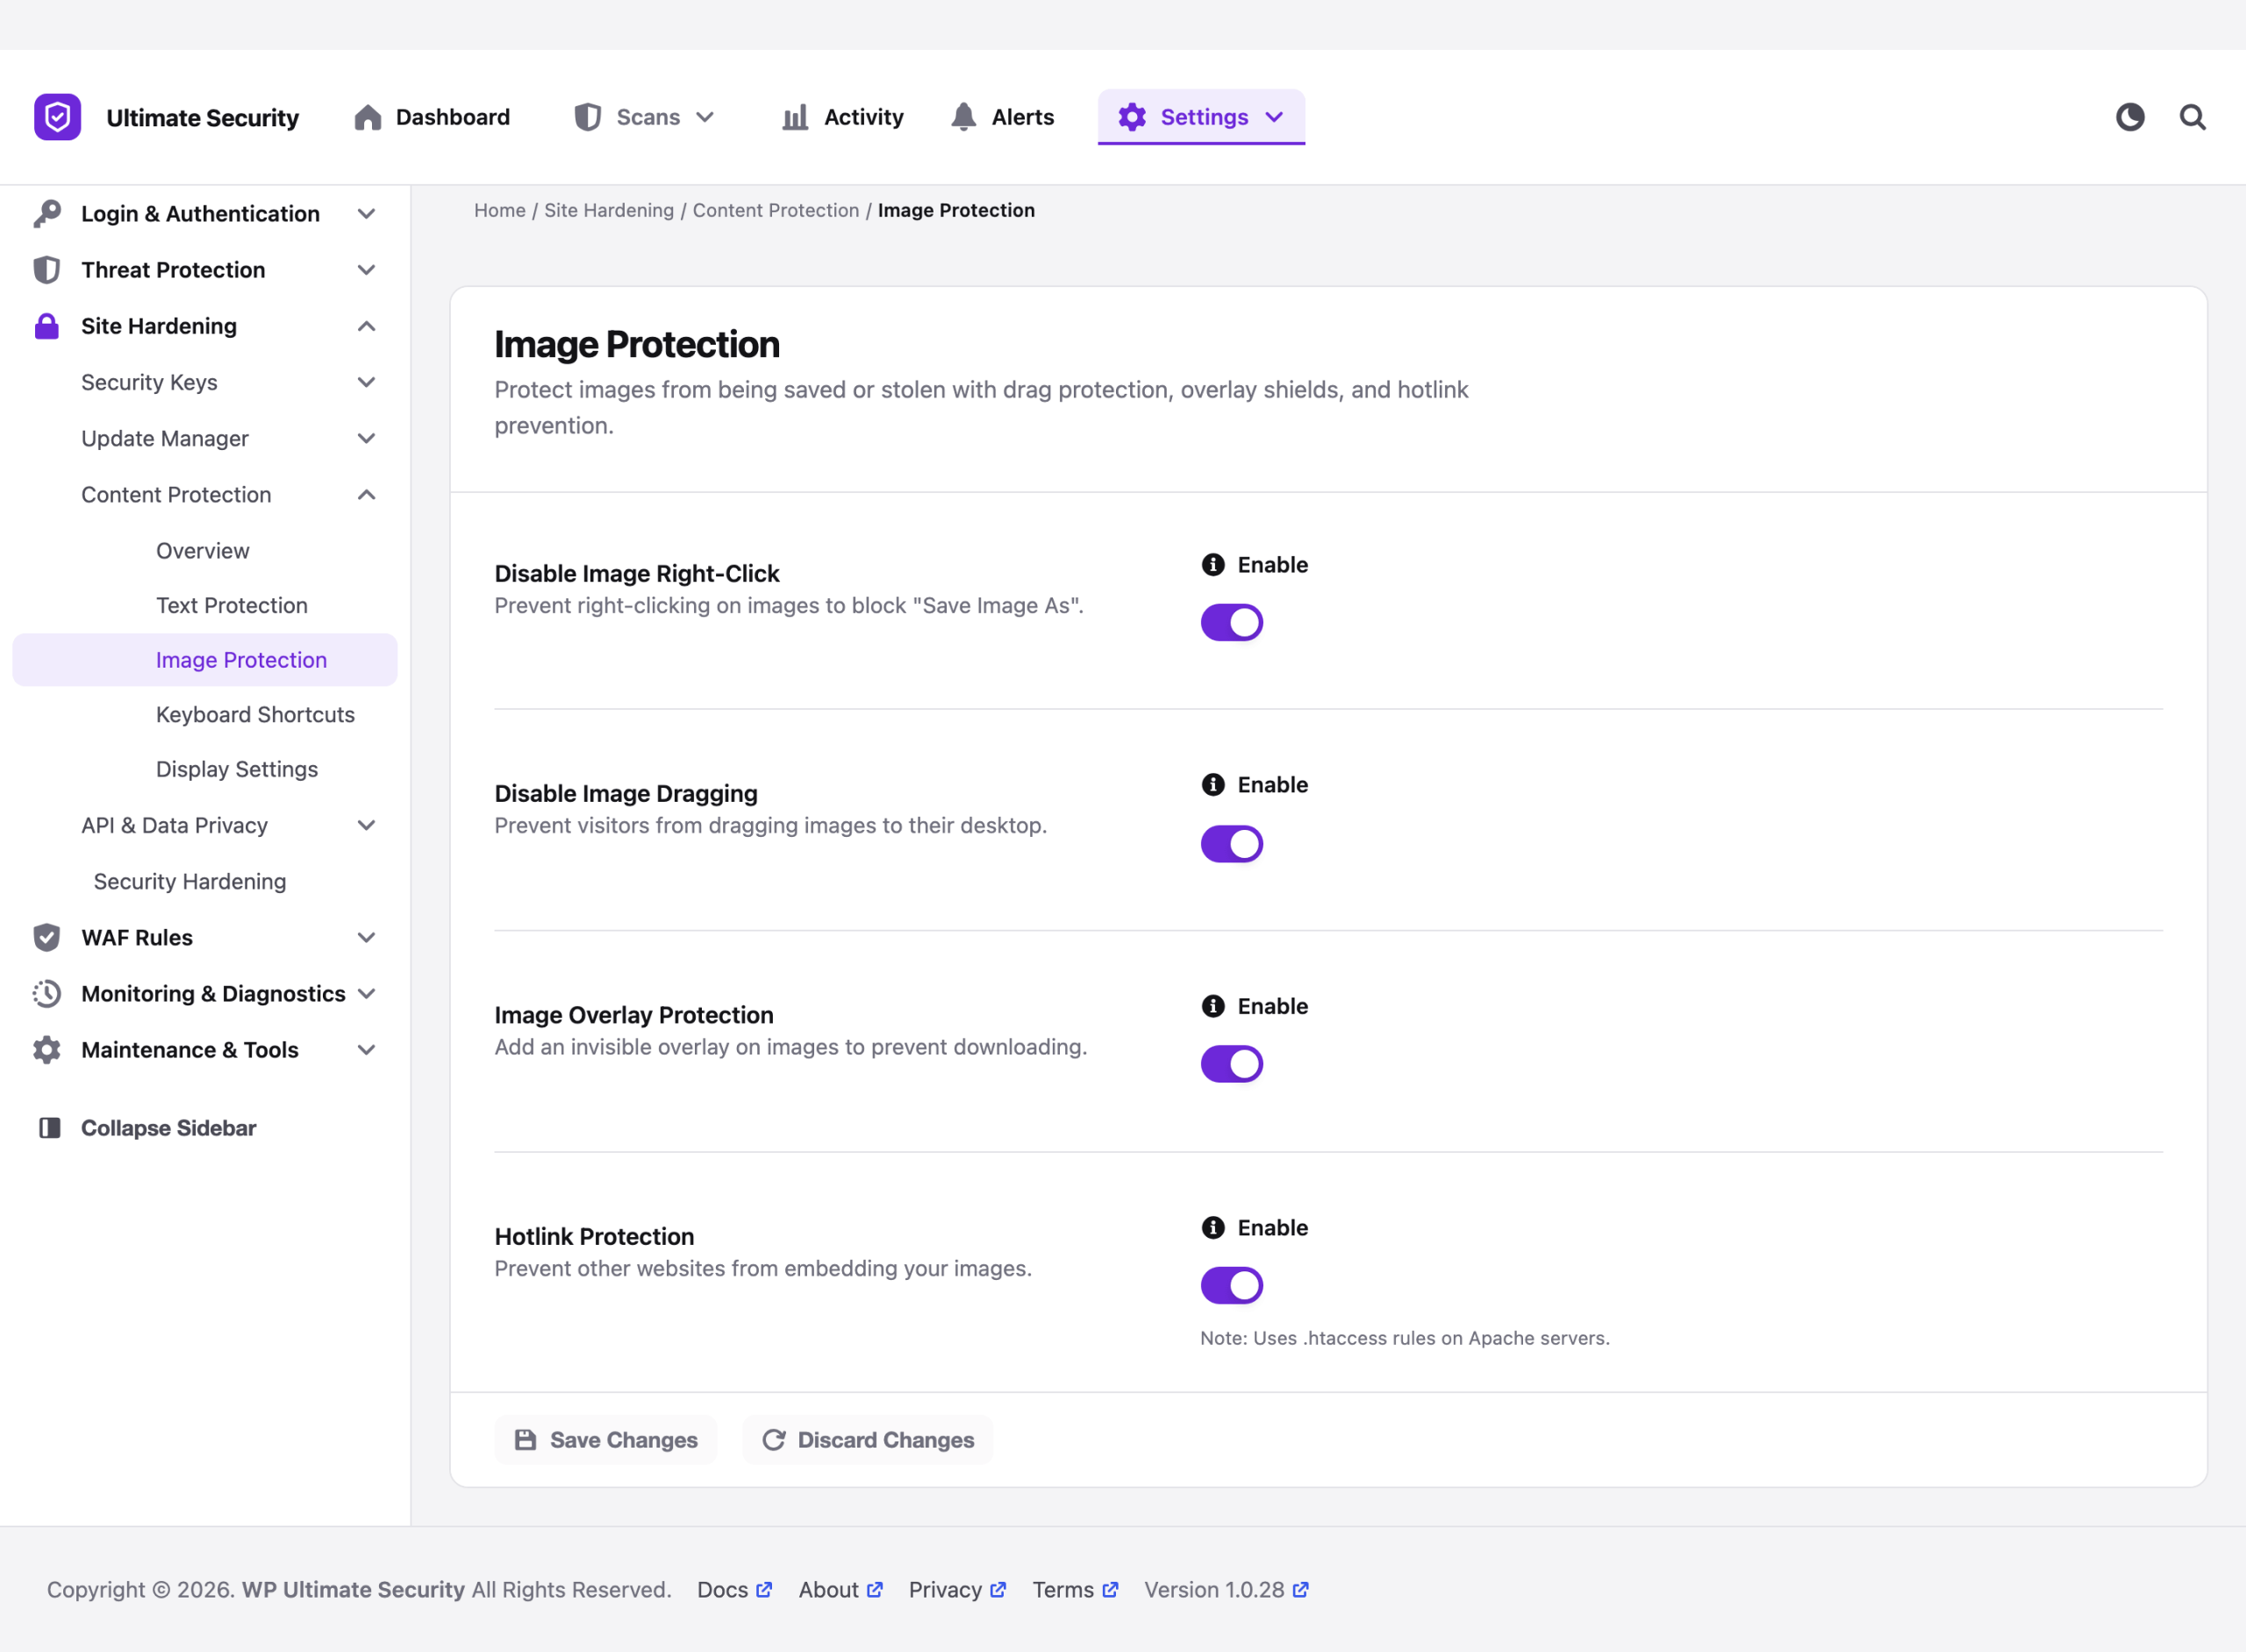The height and width of the screenshot is (1652, 2246).
Task: Click the Ultimate Security shield logo
Action: point(57,117)
